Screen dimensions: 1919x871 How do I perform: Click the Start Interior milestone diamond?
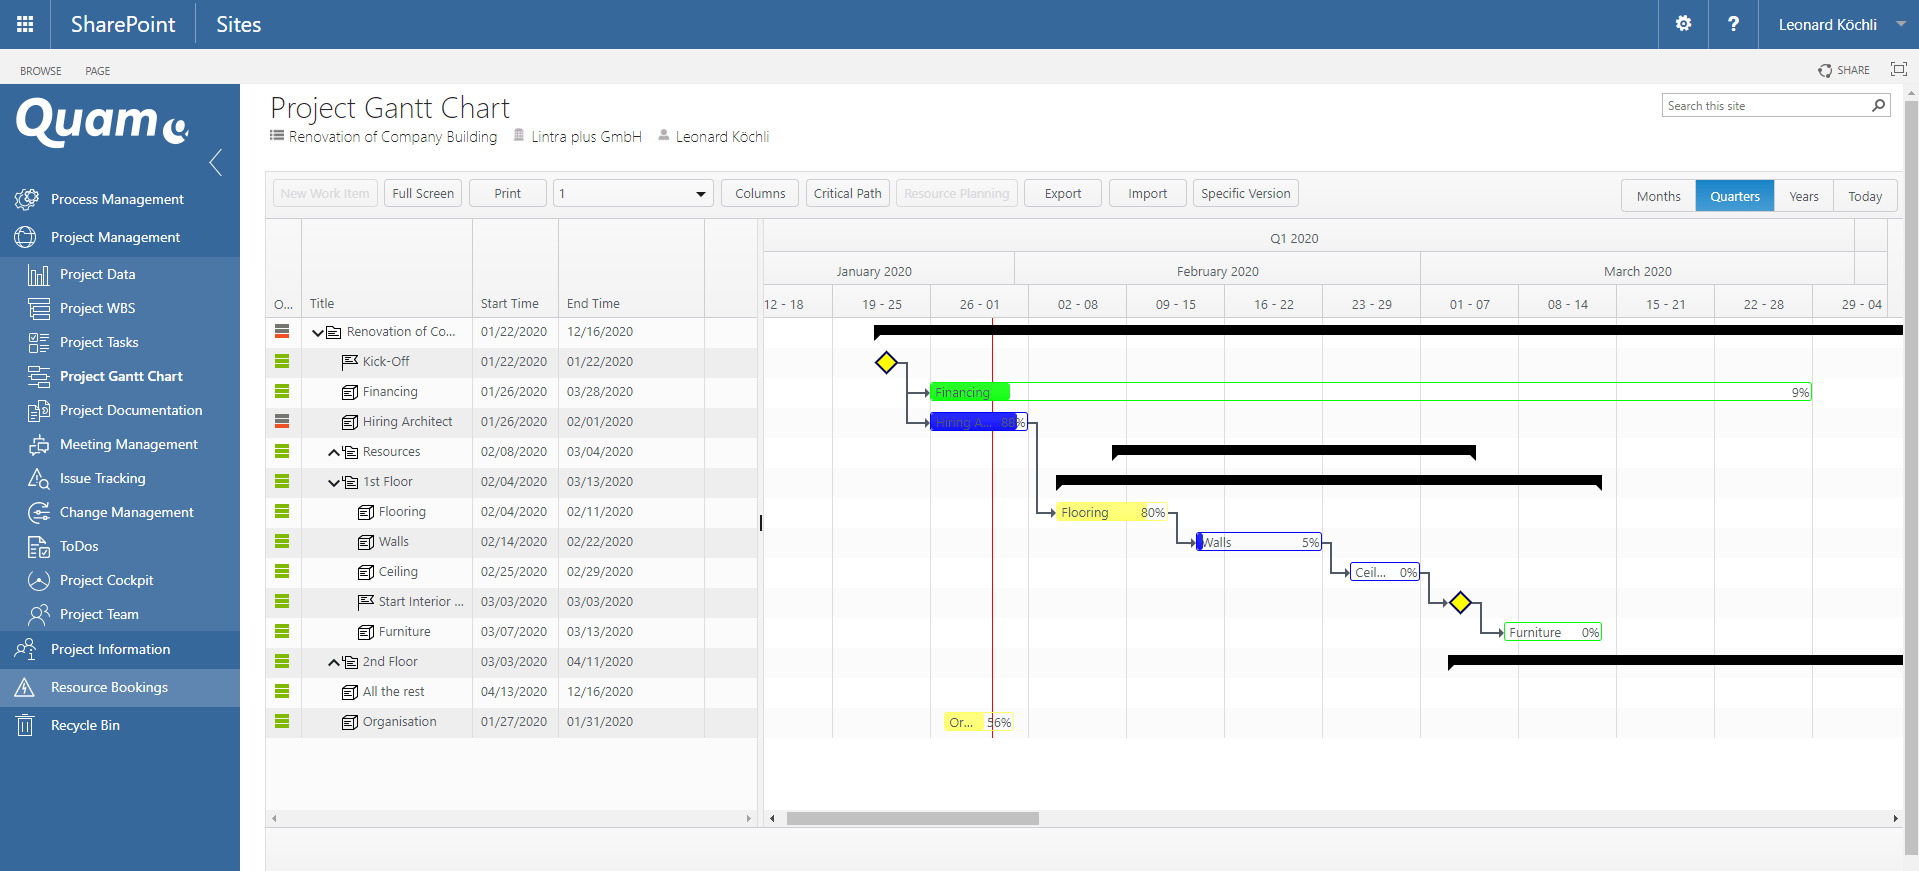tap(1460, 602)
